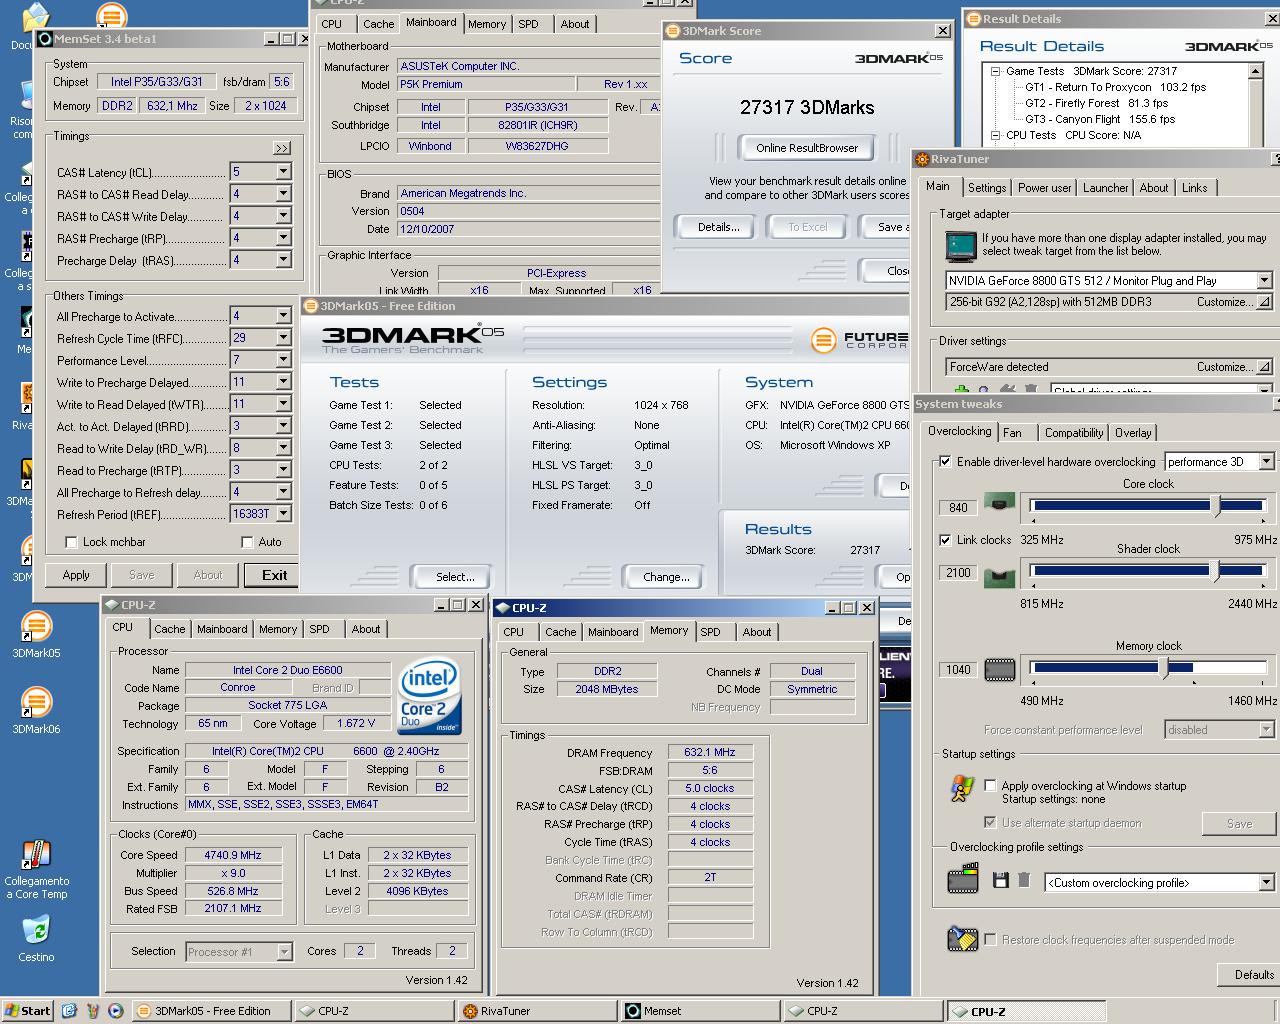The image size is (1280, 1024).
Task: Click the first quick launch icon after Start
Action: 69,1011
